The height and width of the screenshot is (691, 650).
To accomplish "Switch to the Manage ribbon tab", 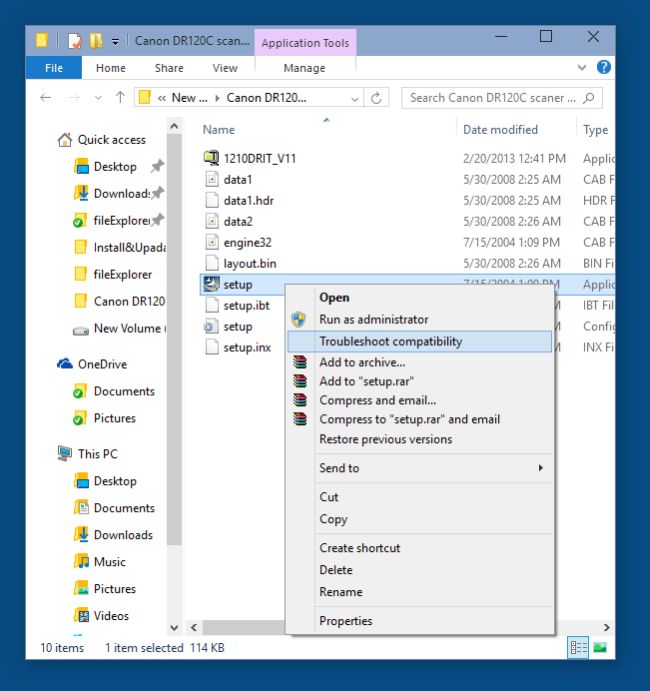I will [305, 68].
